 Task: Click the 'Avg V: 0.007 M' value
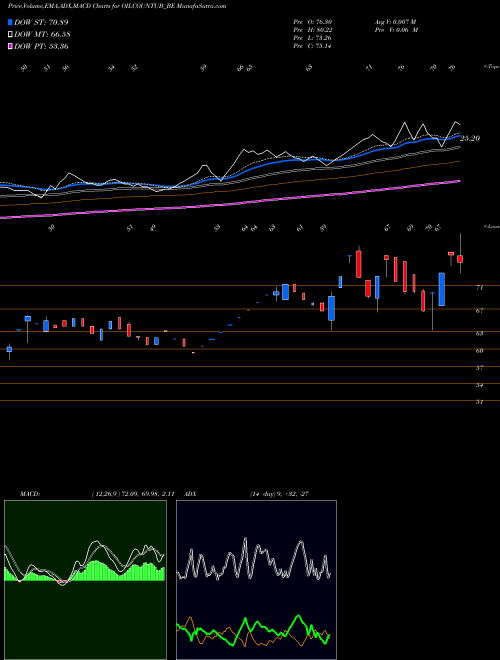395,22
